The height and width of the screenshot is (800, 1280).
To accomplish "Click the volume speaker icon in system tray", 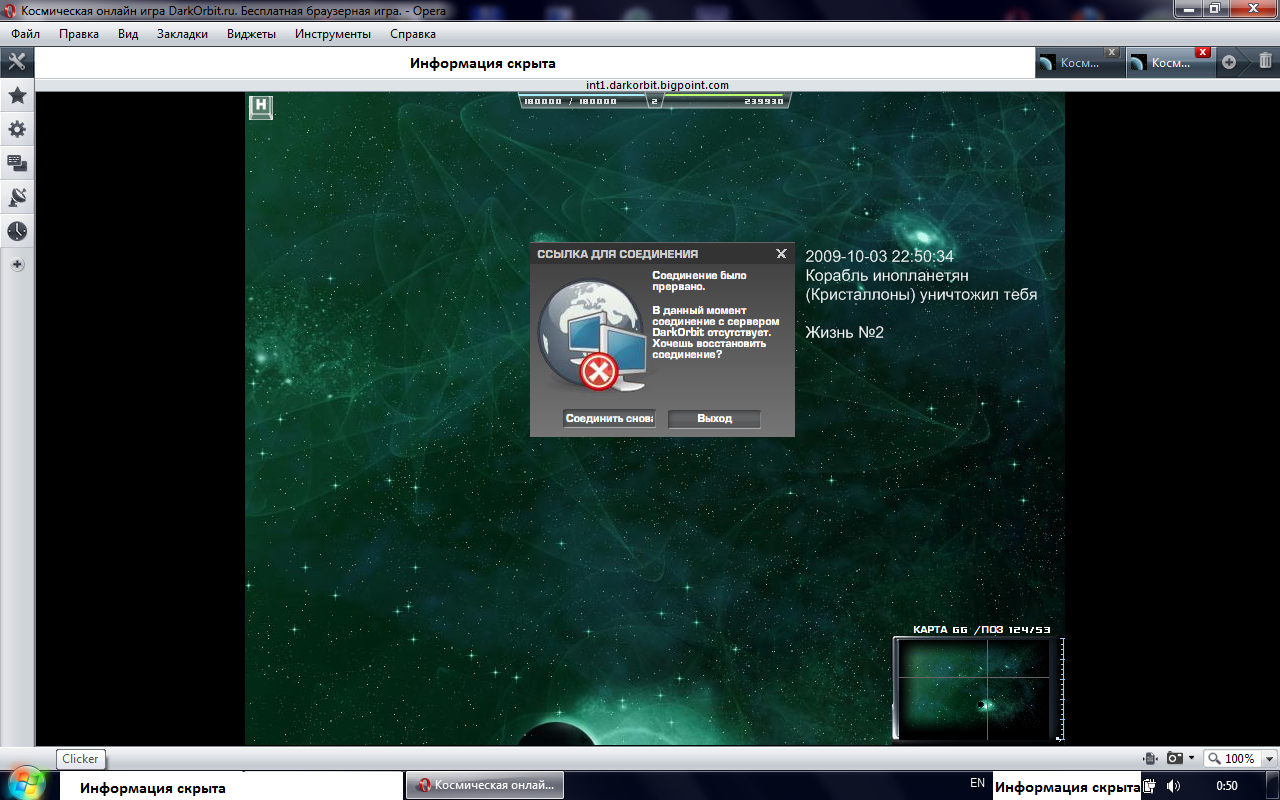I will pos(1173,786).
